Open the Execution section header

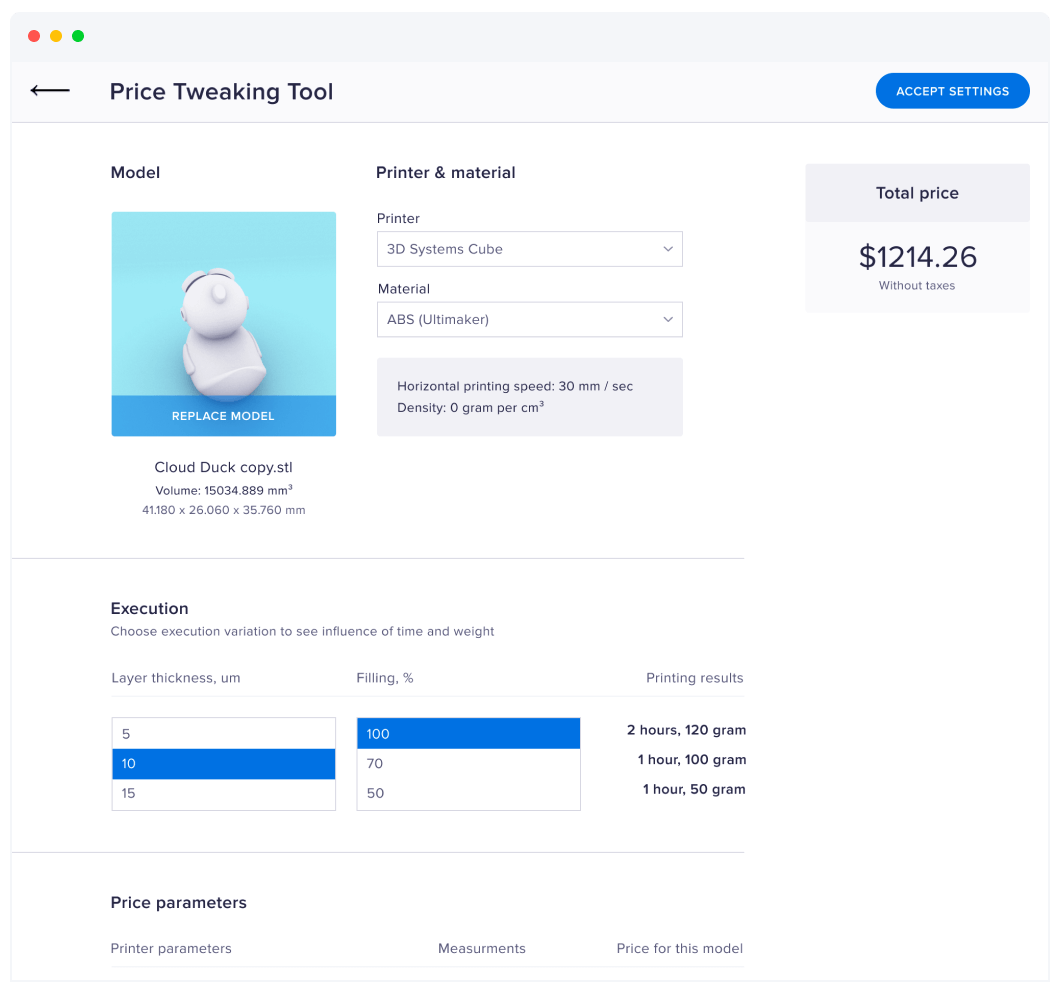point(149,608)
